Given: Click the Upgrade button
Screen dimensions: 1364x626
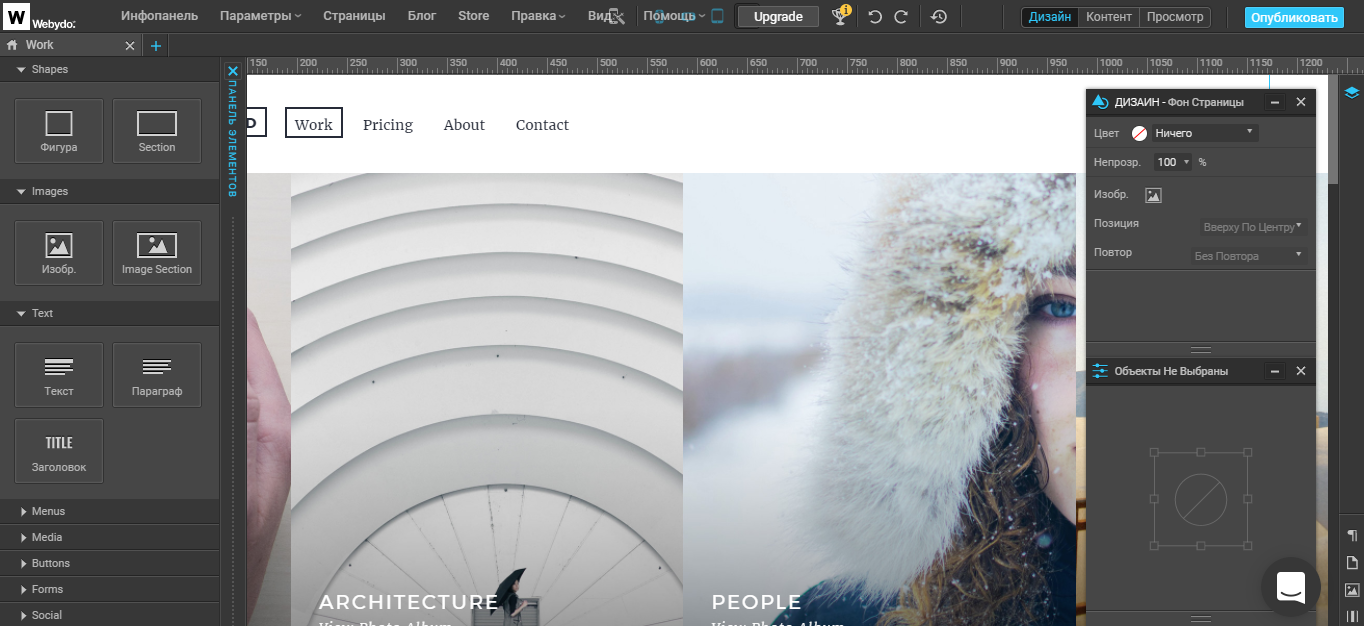Looking at the screenshot, I should point(778,17).
